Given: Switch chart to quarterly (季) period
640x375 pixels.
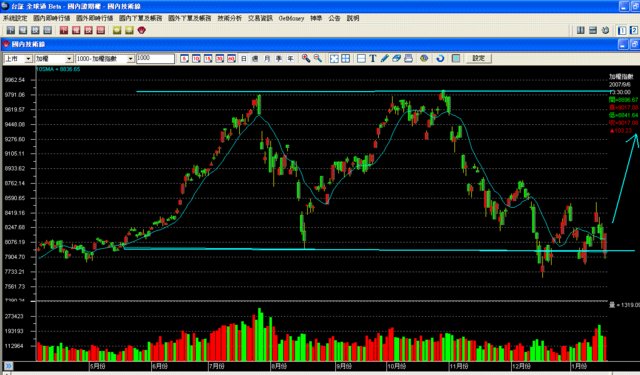Looking at the screenshot, I should [x=279, y=58].
